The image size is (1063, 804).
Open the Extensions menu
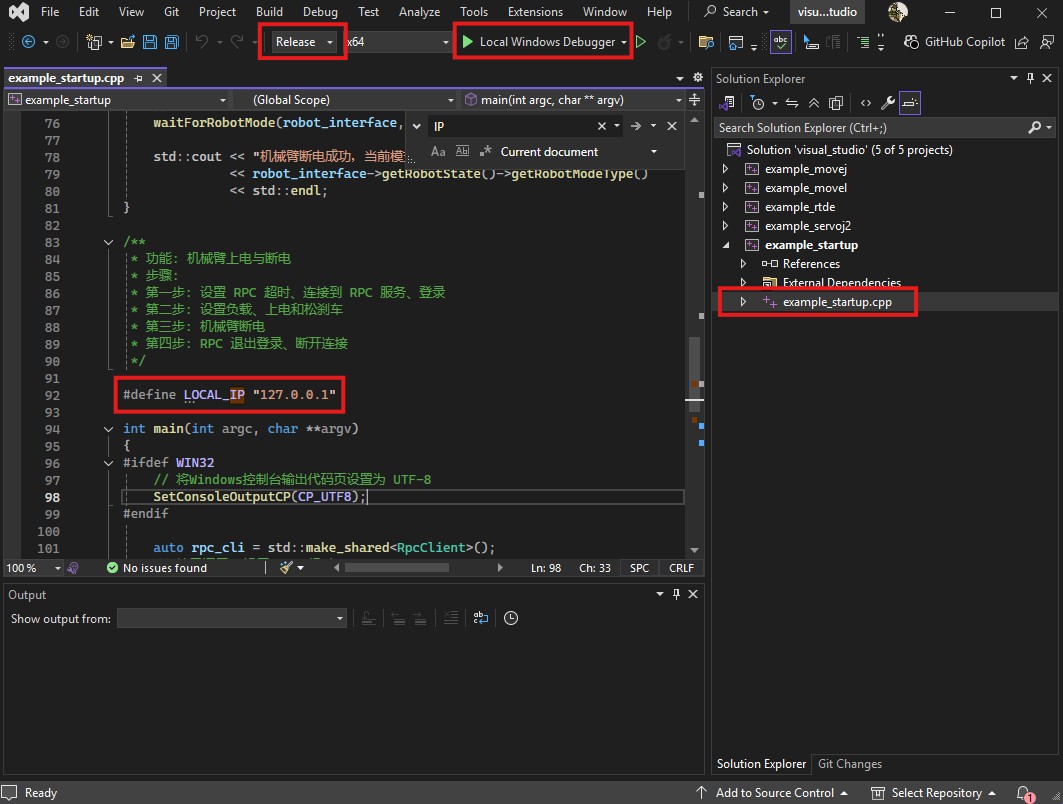535,12
